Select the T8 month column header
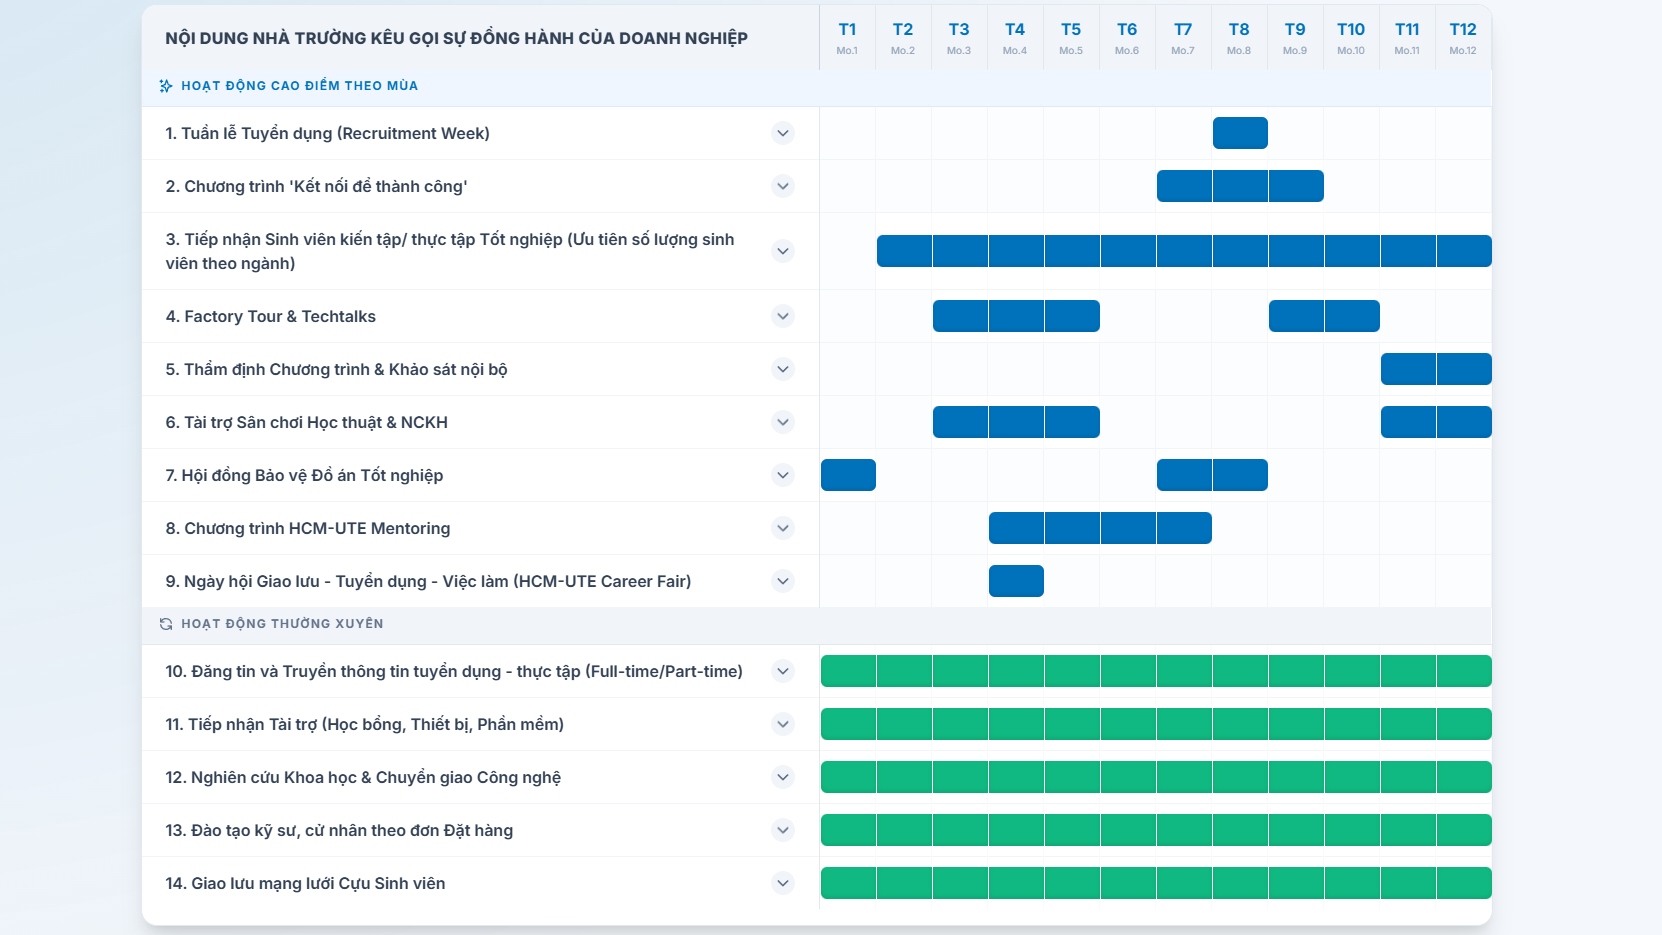1662x935 pixels. 1239,38
